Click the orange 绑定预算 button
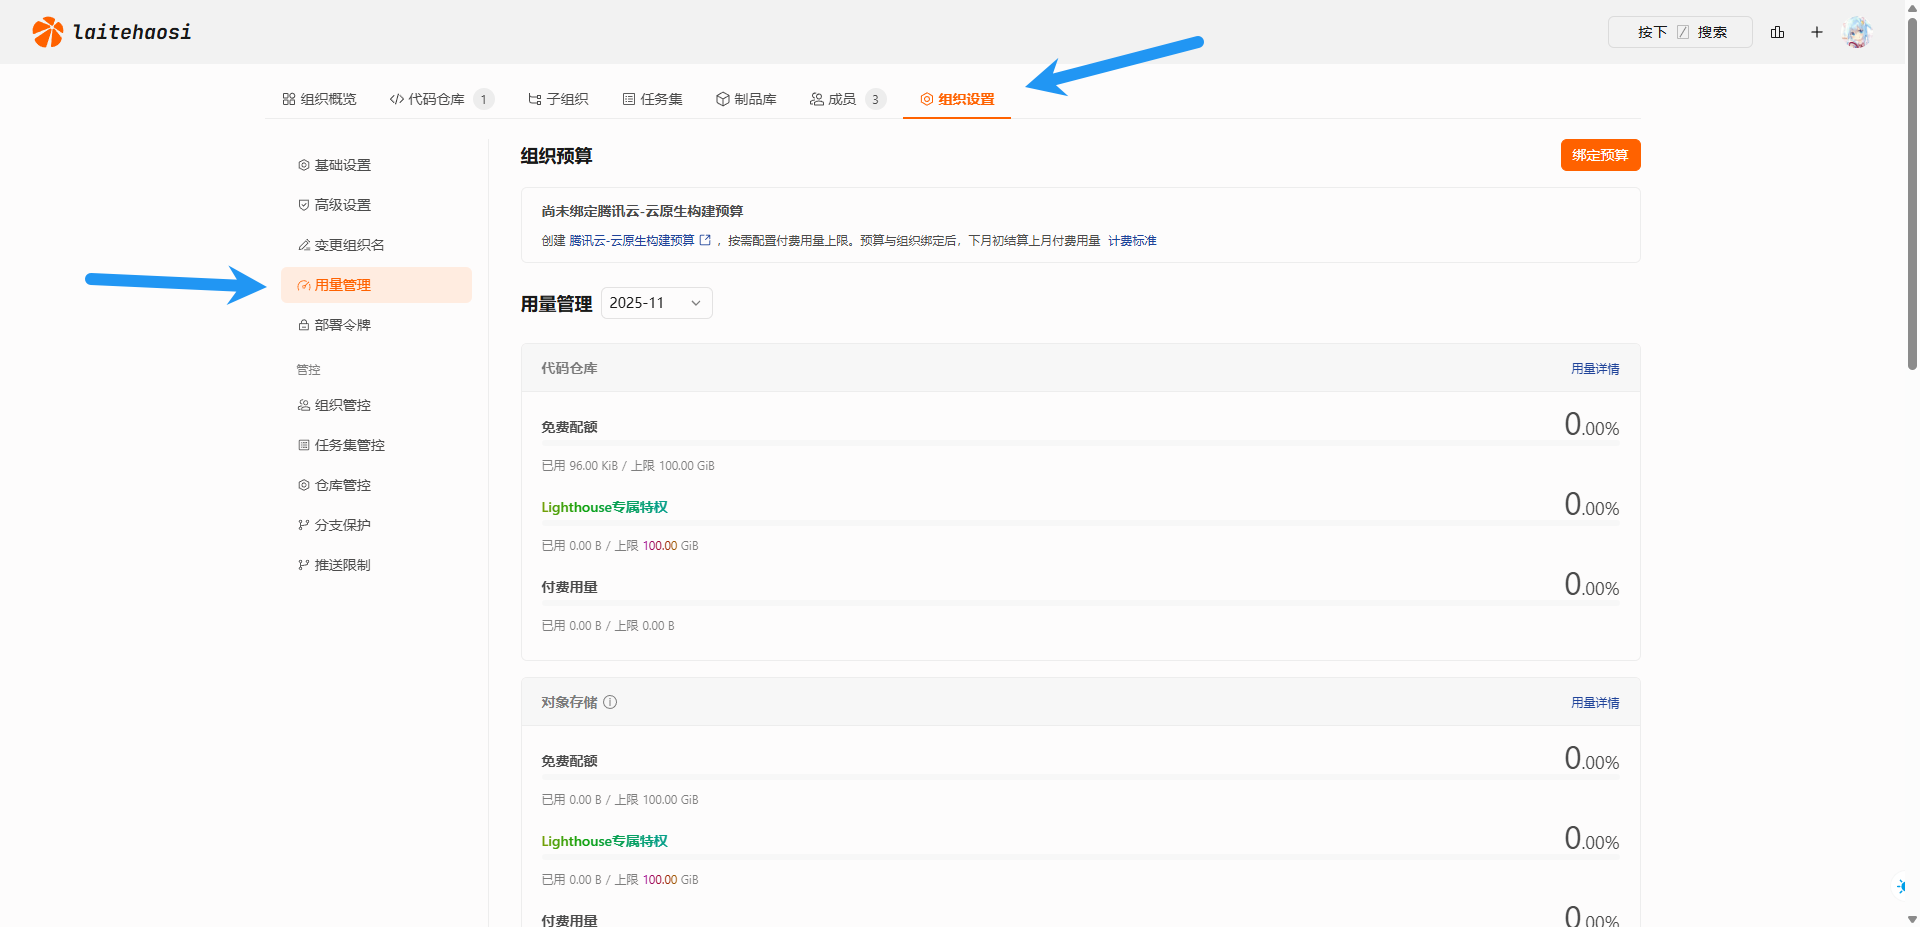The width and height of the screenshot is (1920, 927). tap(1600, 155)
